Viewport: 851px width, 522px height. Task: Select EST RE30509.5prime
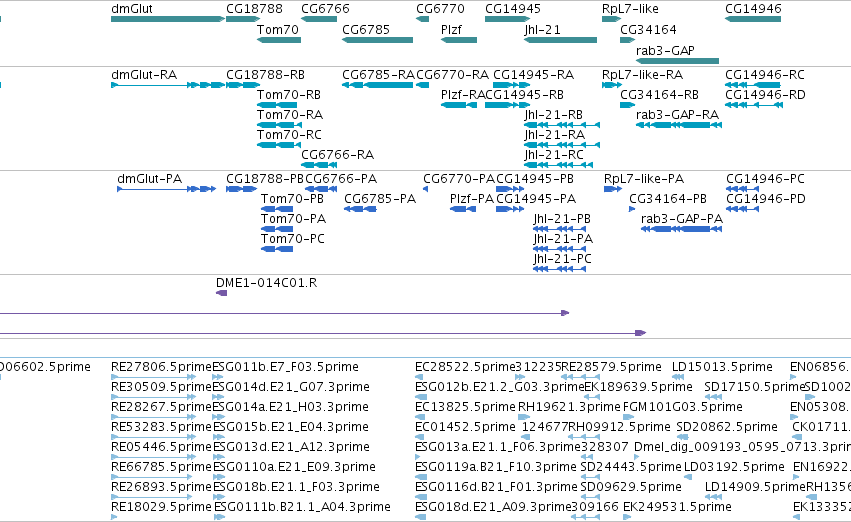tap(161, 387)
